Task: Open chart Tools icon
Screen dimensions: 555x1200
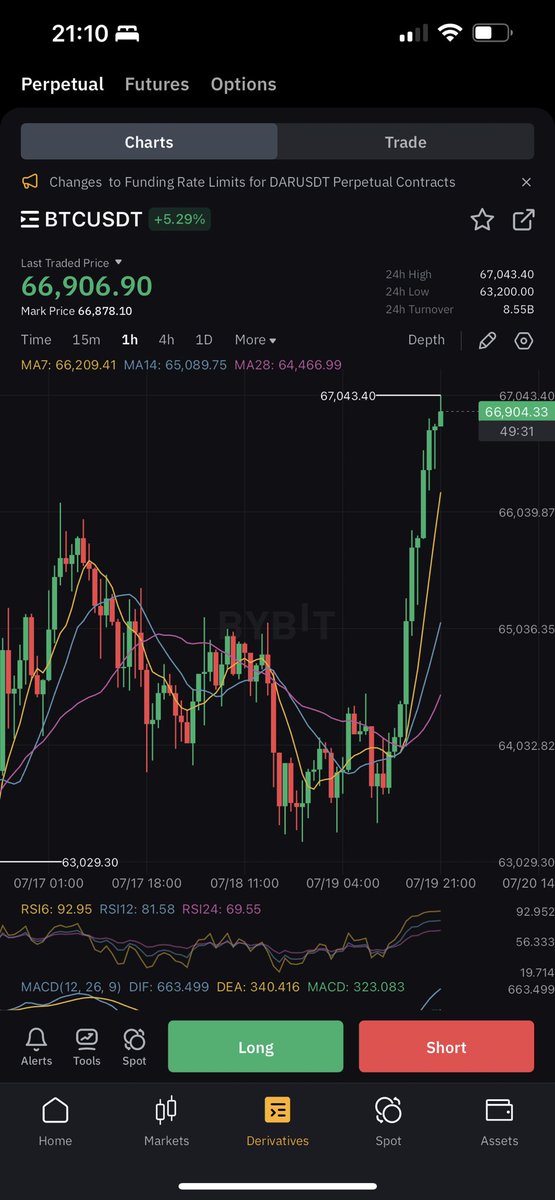Action: click(87, 1038)
